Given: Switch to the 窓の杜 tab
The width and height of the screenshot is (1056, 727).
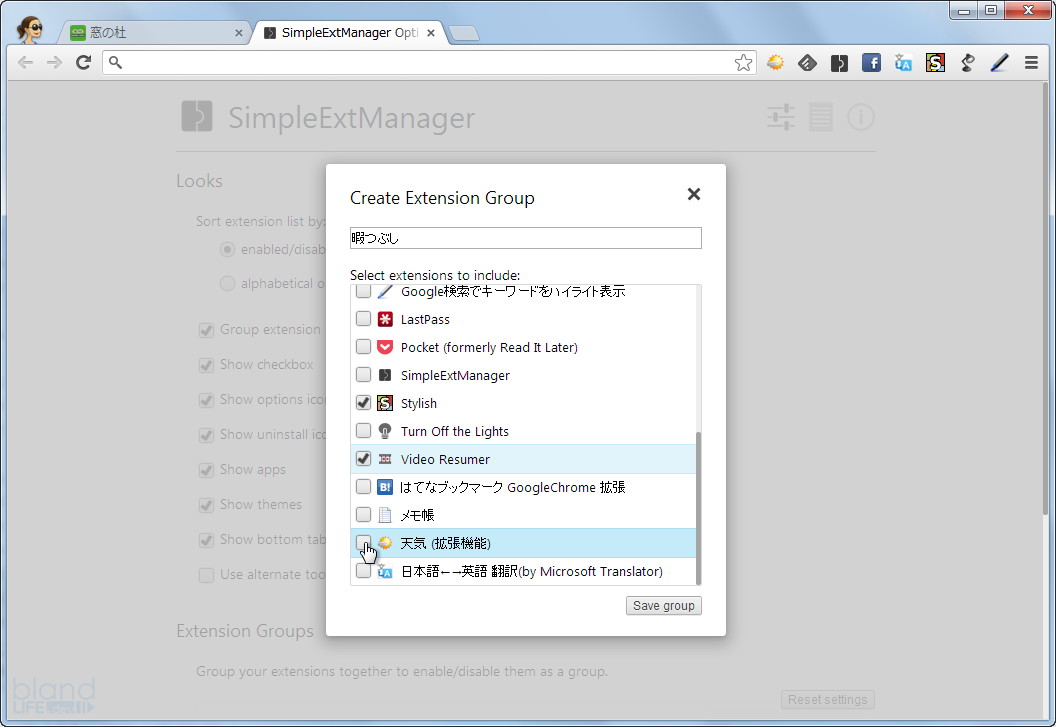Looking at the screenshot, I should click(x=156, y=32).
